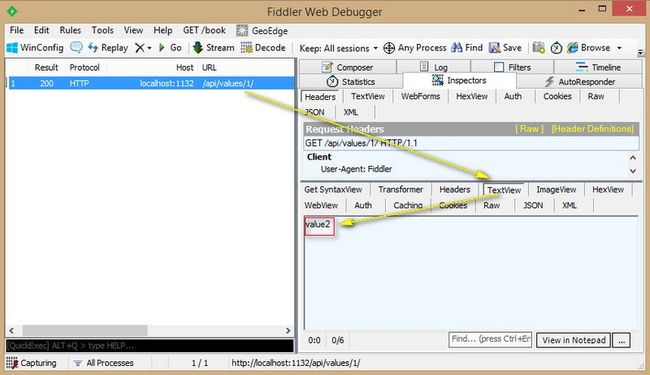Focus the Find text search field
Screen dimensions: 650x375
pos(490,339)
